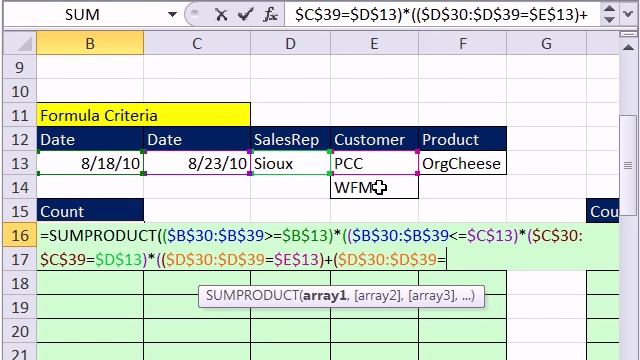The width and height of the screenshot is (640, 360).
Task: Click the Select All corner triangle
Action: (20, 43)
